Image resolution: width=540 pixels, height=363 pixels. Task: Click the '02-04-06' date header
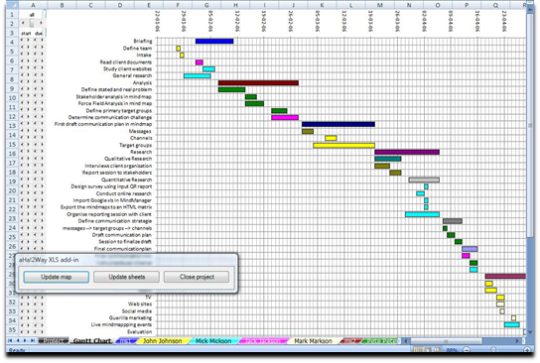point(424,21)
